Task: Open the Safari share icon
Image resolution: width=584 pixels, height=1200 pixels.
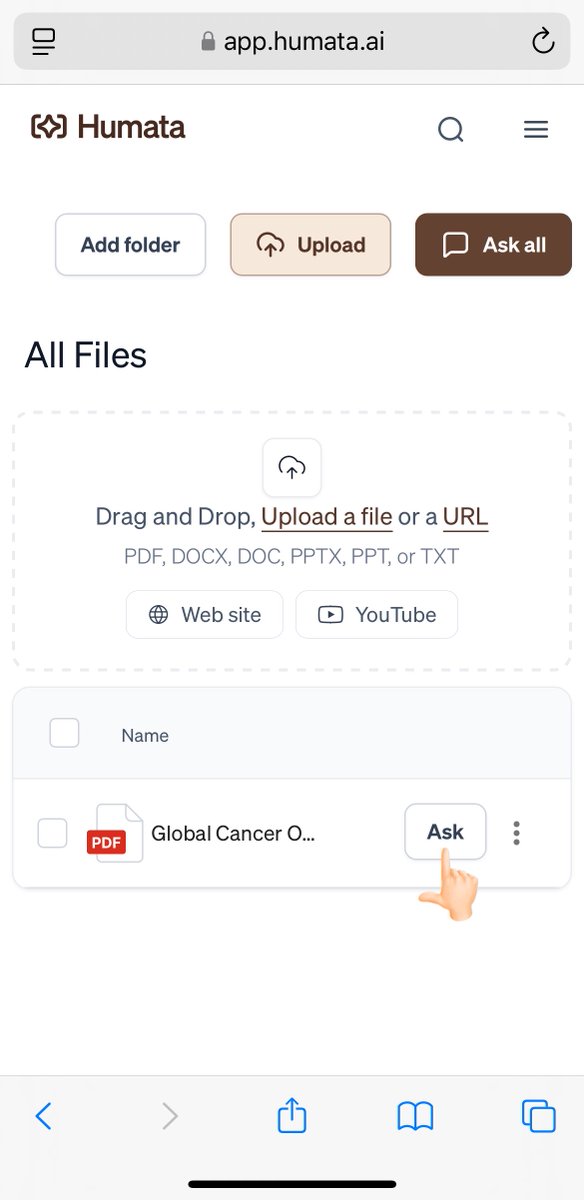Action: [292, 1114]
